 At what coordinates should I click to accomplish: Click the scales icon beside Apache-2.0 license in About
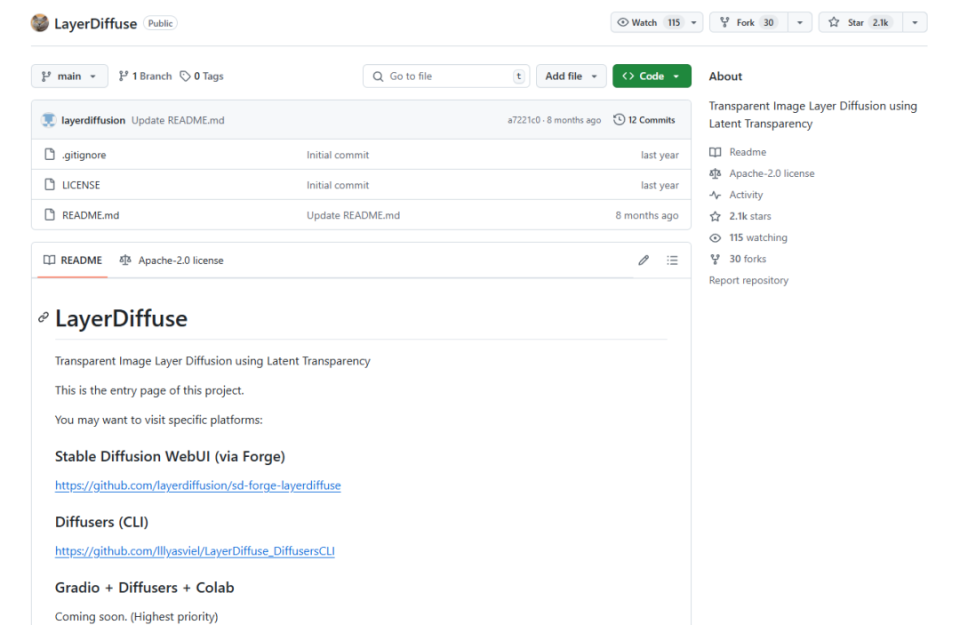point(715,173)
